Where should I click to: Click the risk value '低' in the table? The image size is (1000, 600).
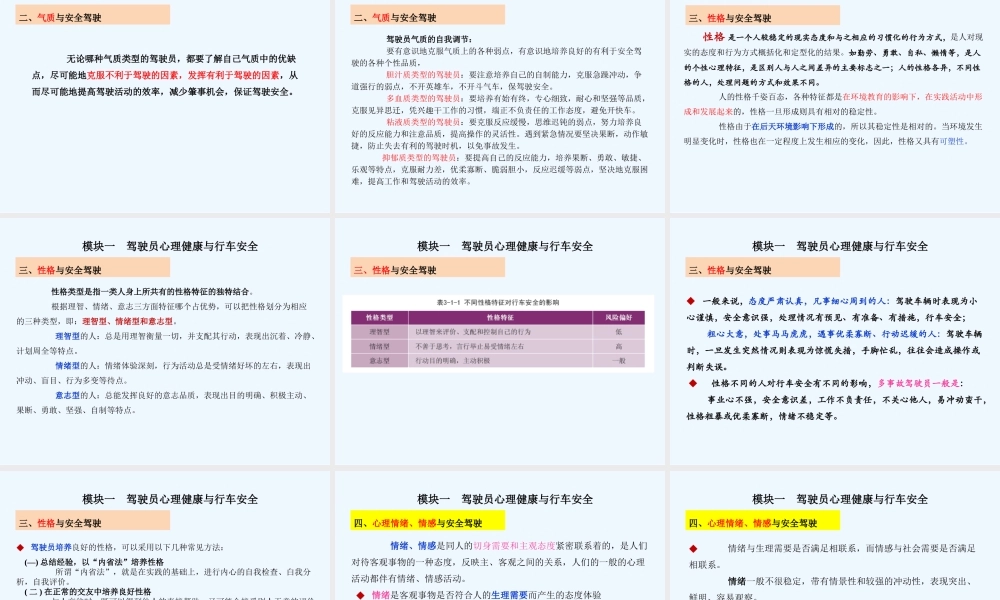coord(619,332)
